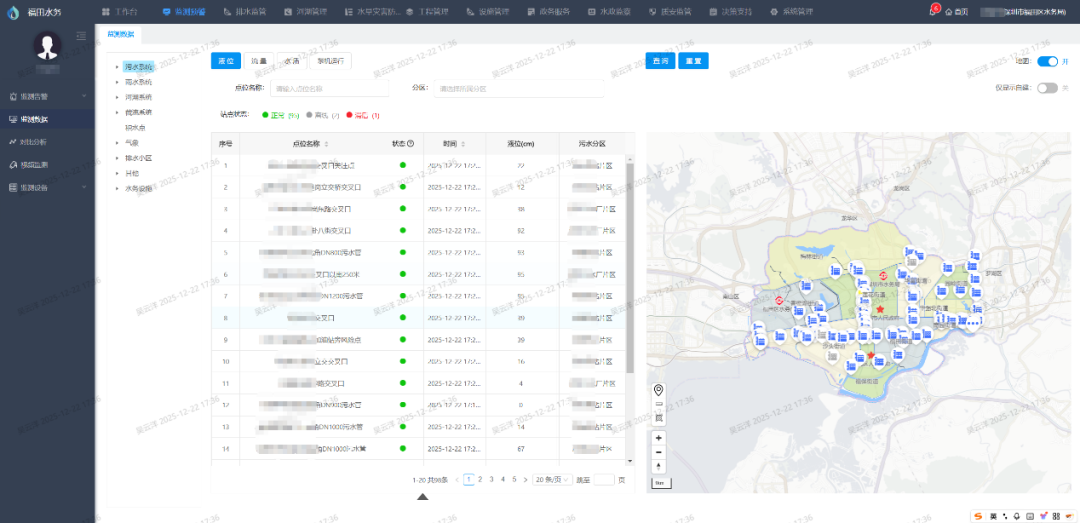Click the map zoom out minus button
The height and width of the screenshot is (523, 1080).
tap(658, 452)
